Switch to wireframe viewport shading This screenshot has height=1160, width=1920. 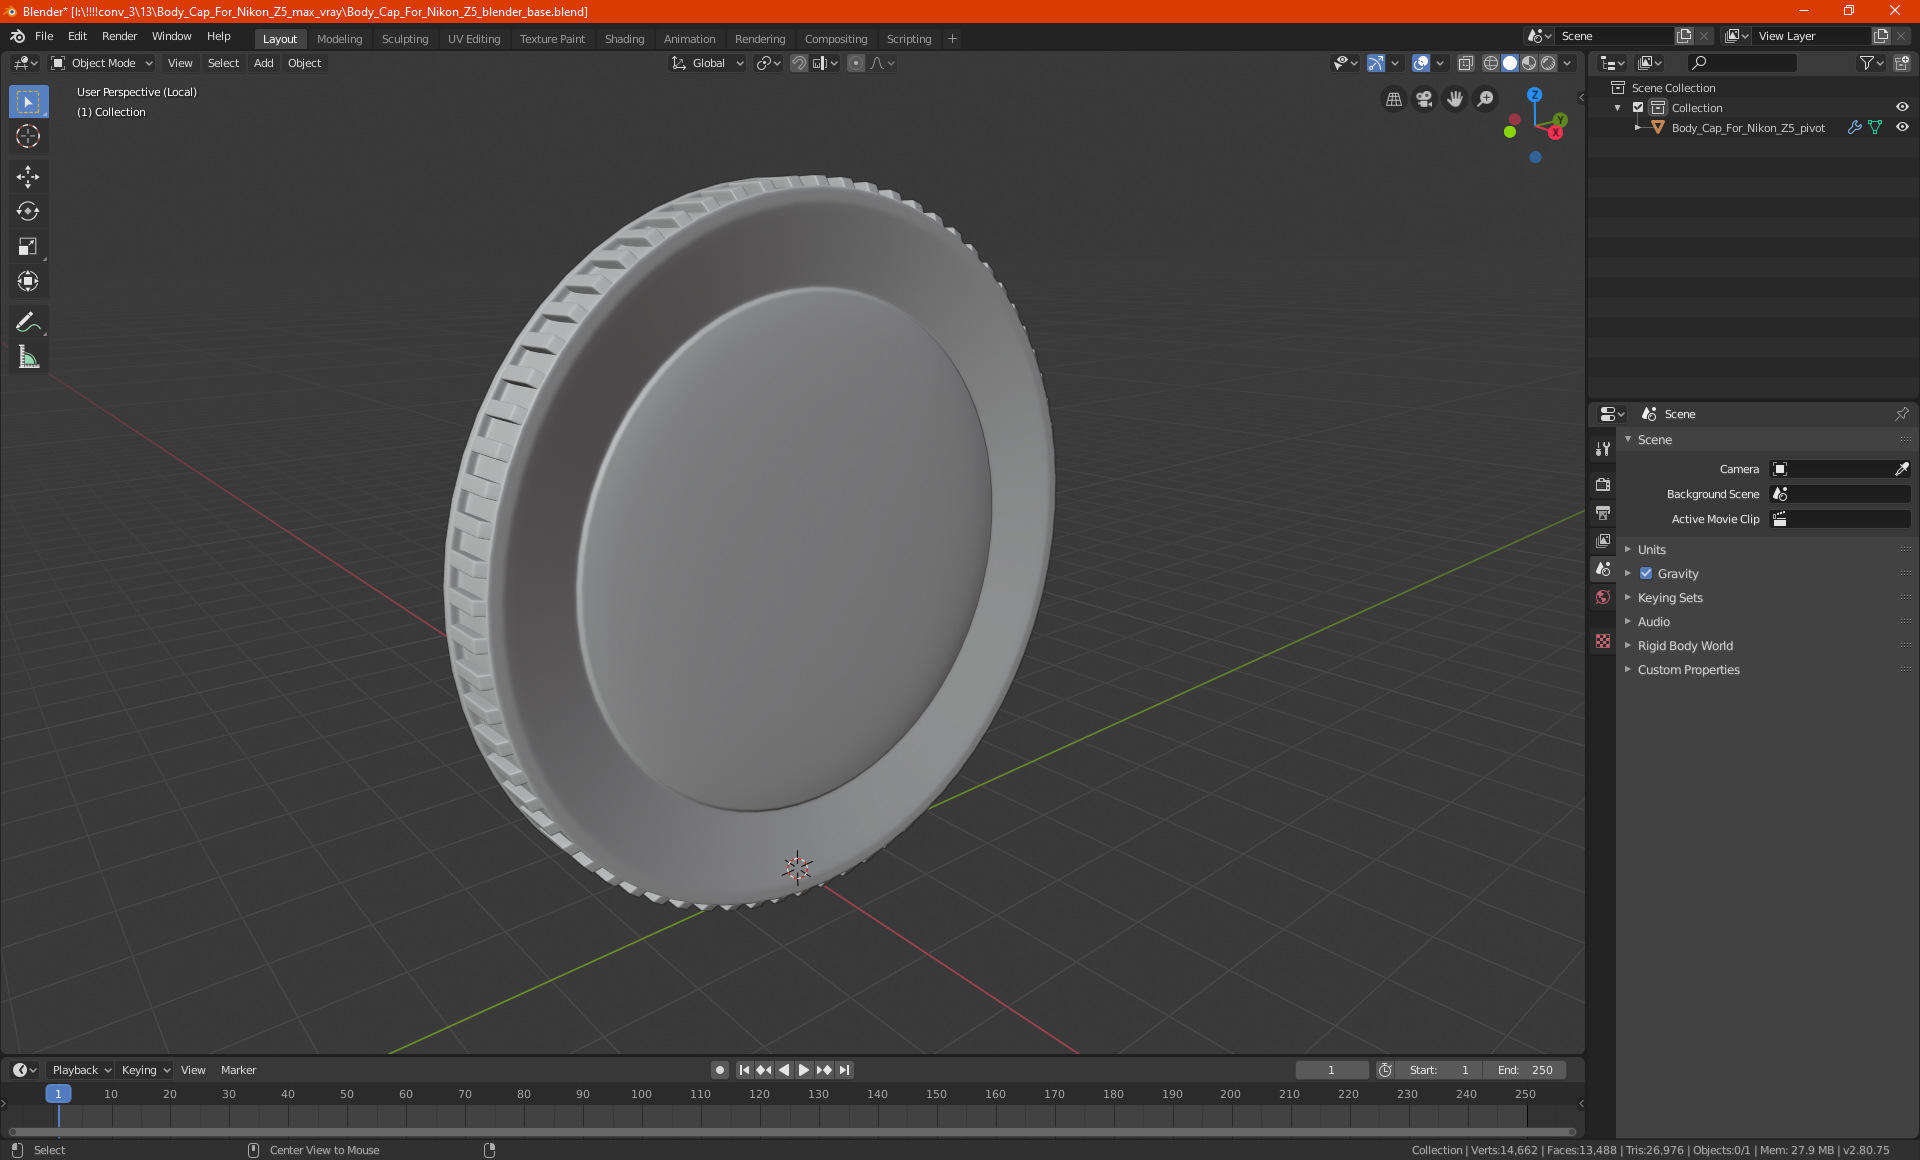pyautogui.click(x=1490, y=63)
